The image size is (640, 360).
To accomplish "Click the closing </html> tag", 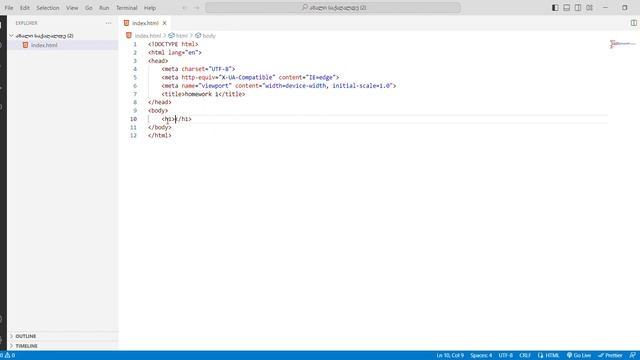I will (160, 136).
